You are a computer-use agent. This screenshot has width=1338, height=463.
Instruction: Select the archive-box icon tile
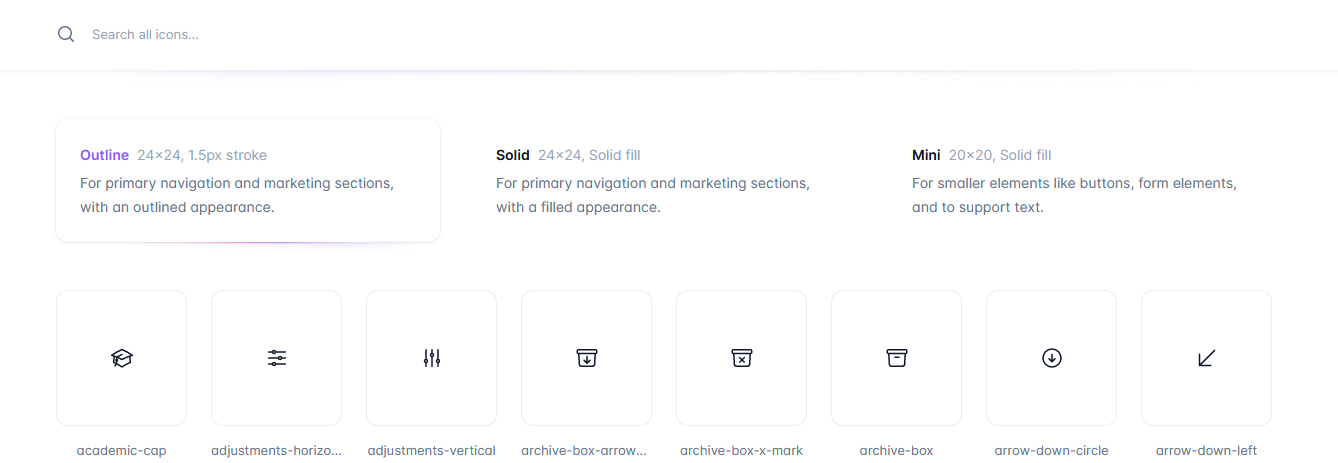click(x=896, y=358)
